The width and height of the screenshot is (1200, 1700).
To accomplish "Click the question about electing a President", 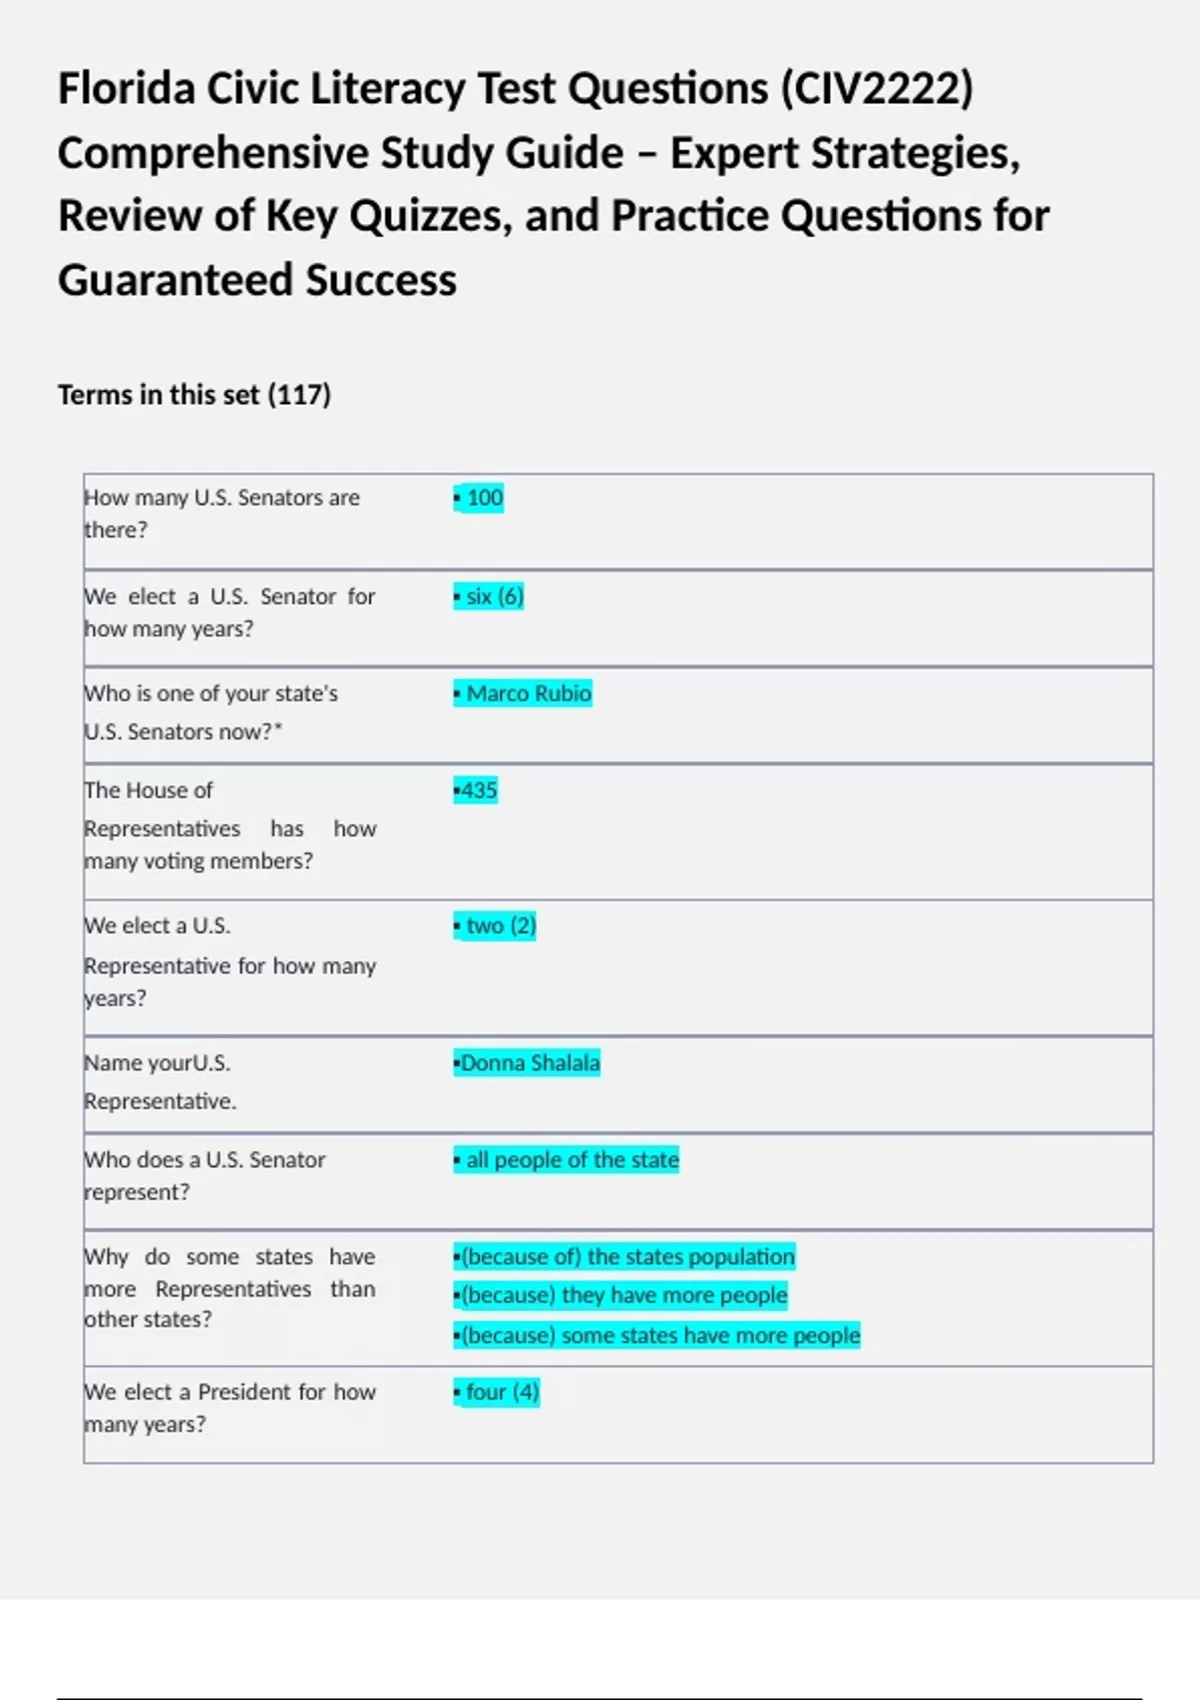I will [230, 1407].
